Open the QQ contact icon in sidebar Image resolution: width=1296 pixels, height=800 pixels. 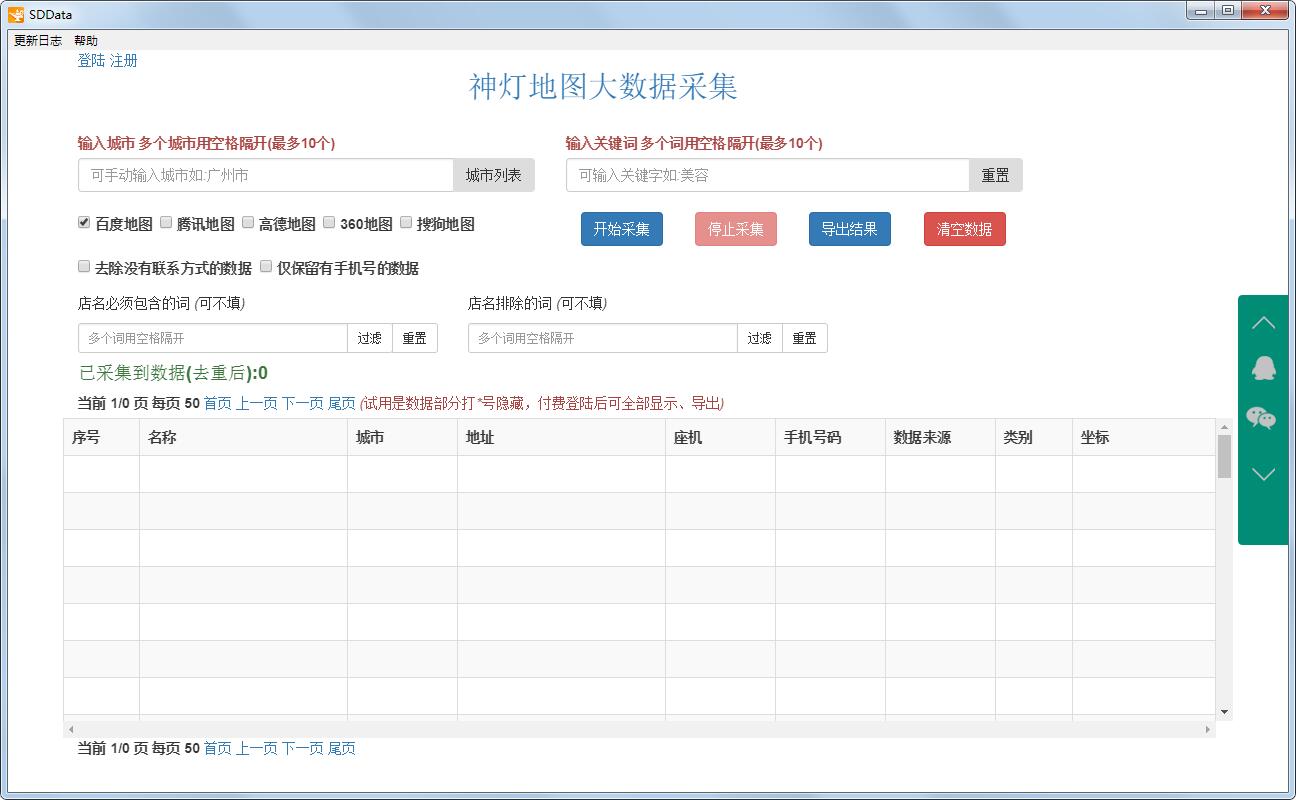1263,368
